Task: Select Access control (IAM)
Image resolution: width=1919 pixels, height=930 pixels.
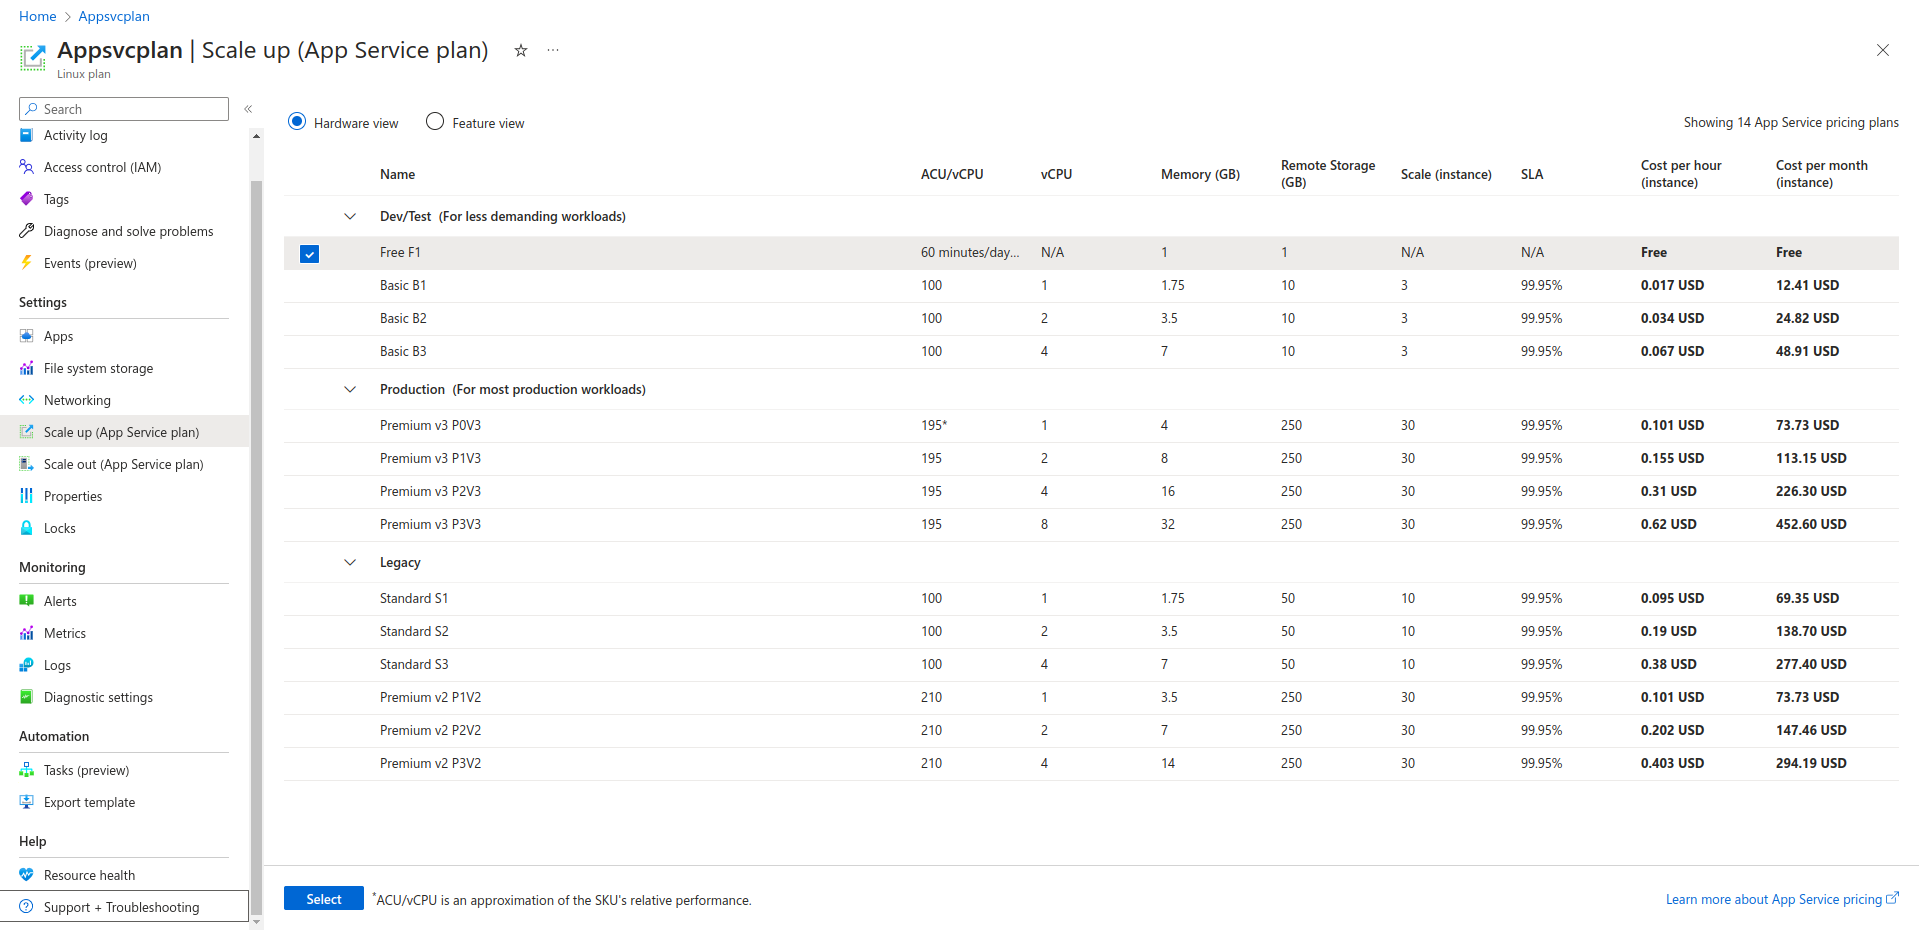Action: (101, 167)
